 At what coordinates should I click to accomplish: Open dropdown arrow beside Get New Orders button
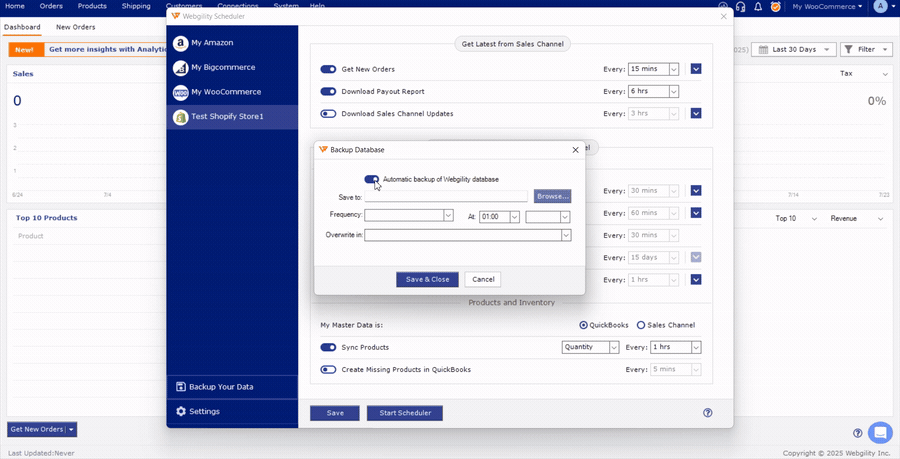(x=72, y=429)
